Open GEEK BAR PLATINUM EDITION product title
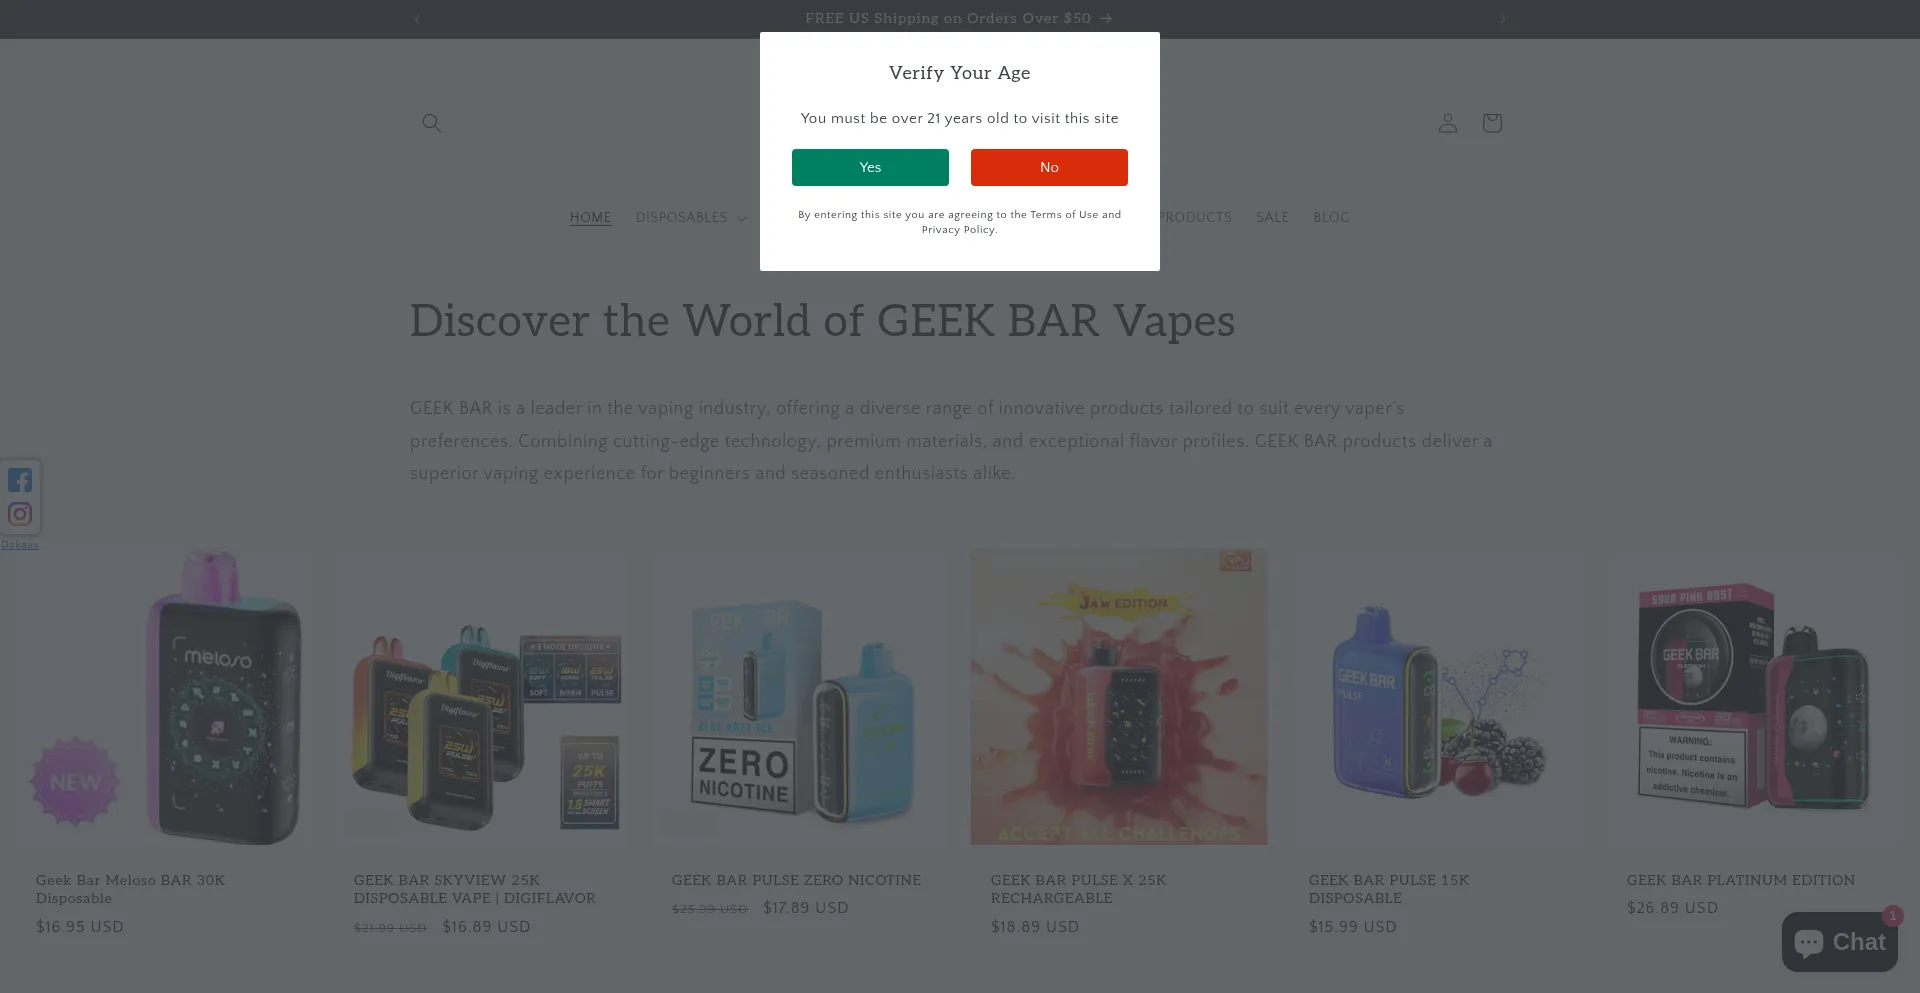This screenshot has width=1920, height=993. pos(1740,880)
